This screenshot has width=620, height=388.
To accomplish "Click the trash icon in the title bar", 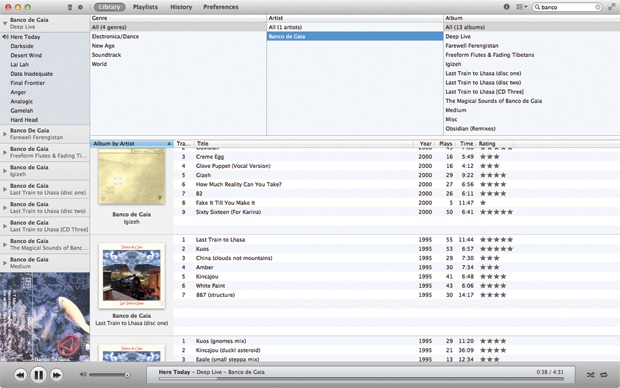I will 70,7.
